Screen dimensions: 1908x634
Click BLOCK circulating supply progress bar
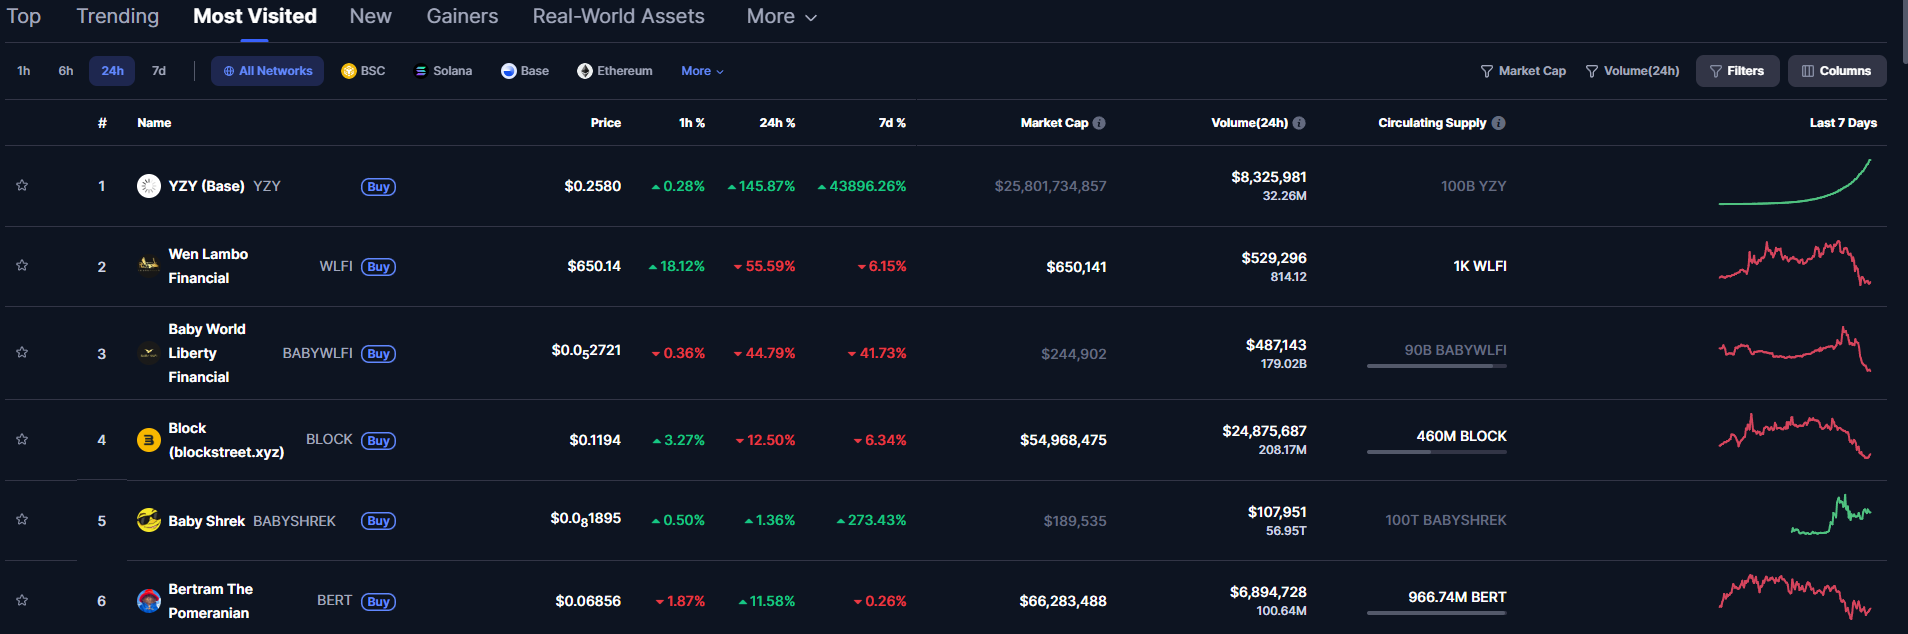click(x=1436, y=452)
